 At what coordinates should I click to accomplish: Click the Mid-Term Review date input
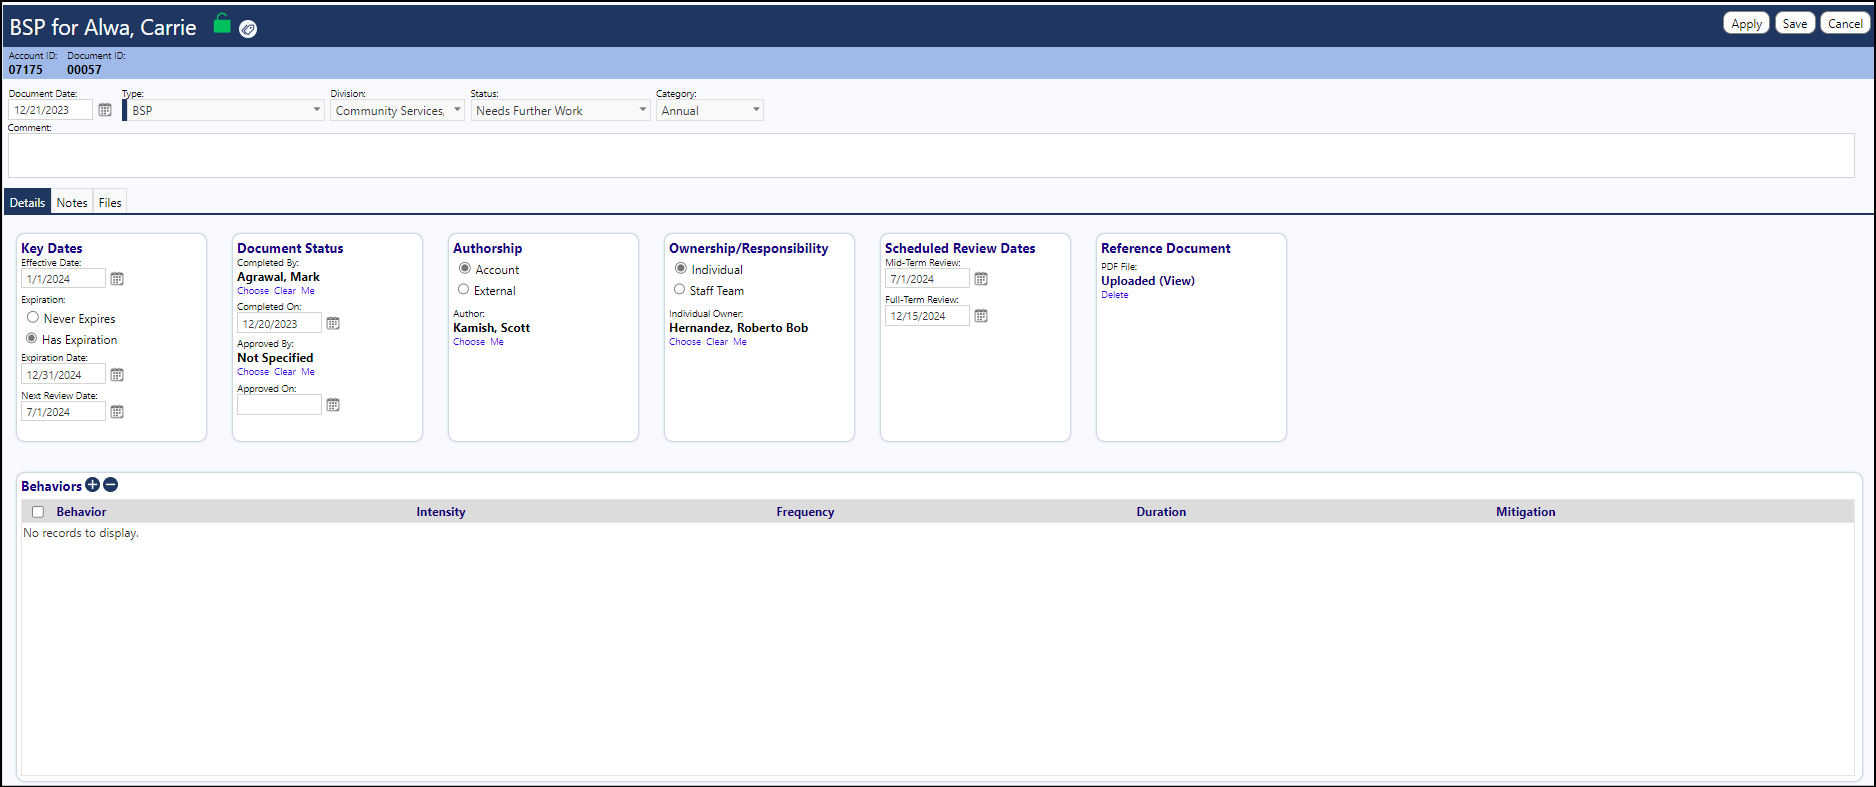pos(927,279)
